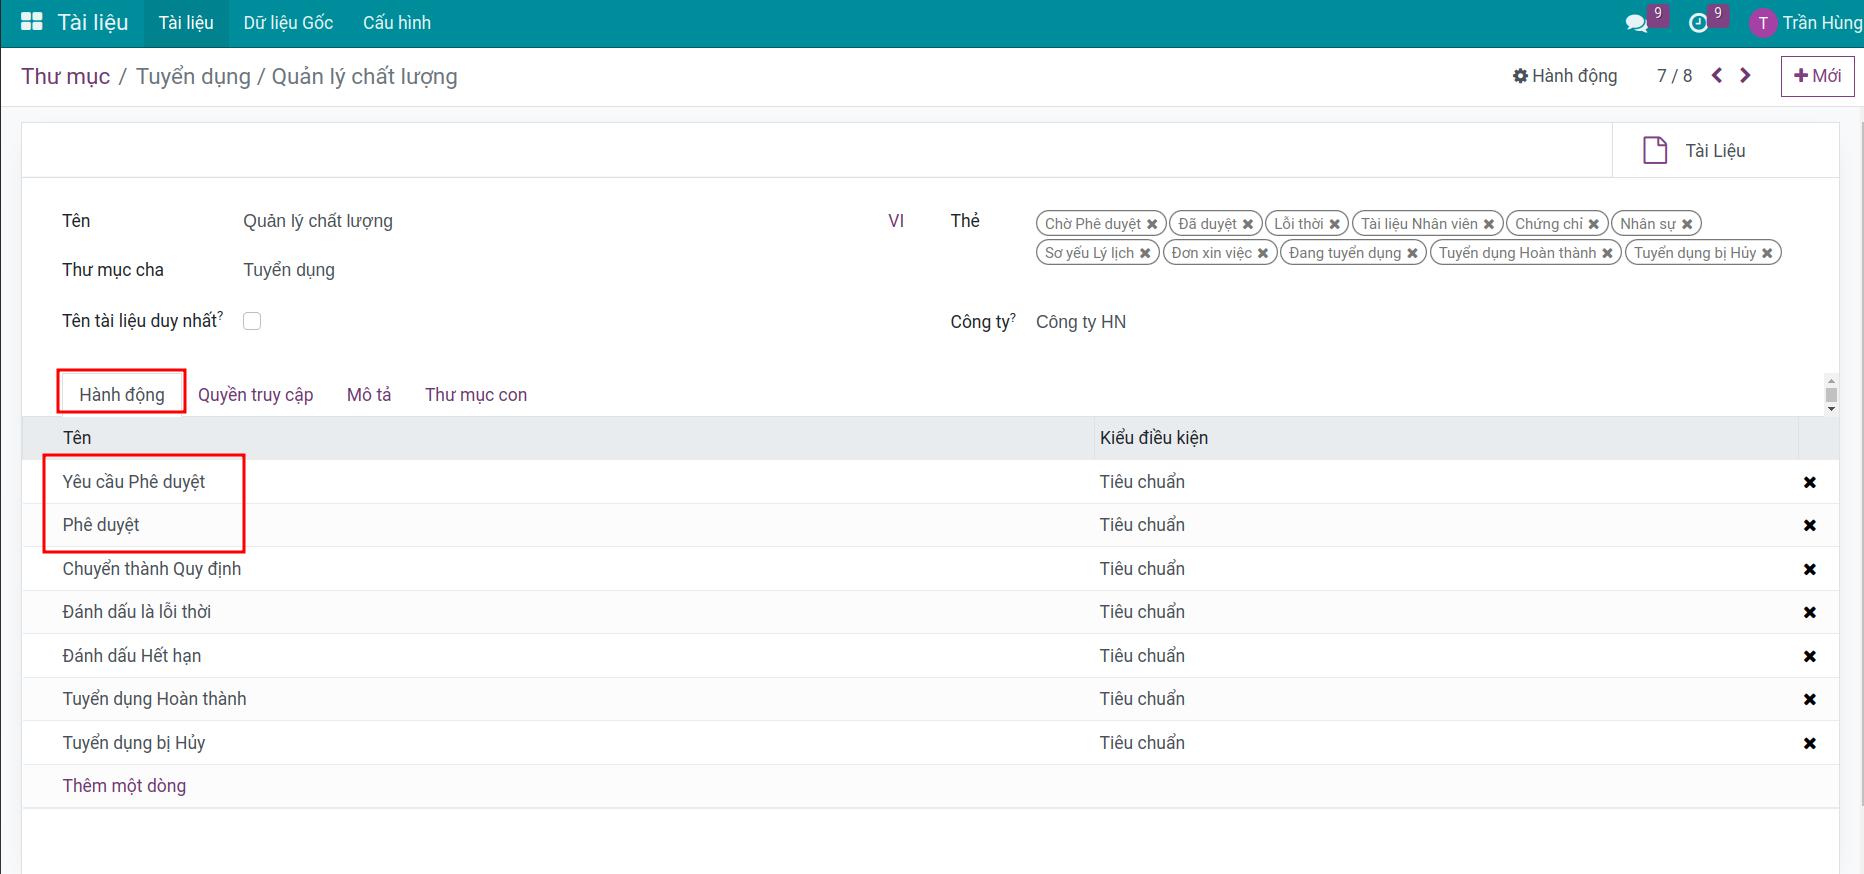Remove the 'Đơn xin việc' tag
The image size is (1864, 874).
1263,253
